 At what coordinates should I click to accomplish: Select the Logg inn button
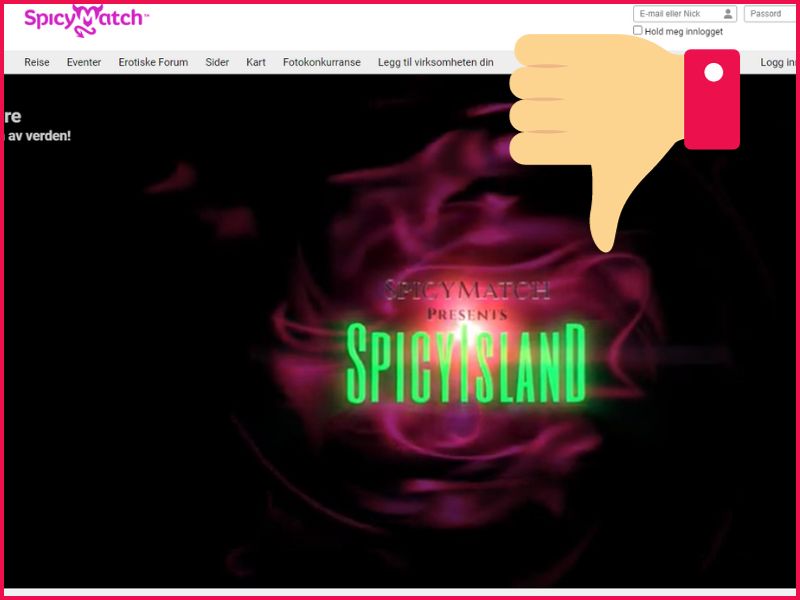pyautogui.click(x=778, y=62)
